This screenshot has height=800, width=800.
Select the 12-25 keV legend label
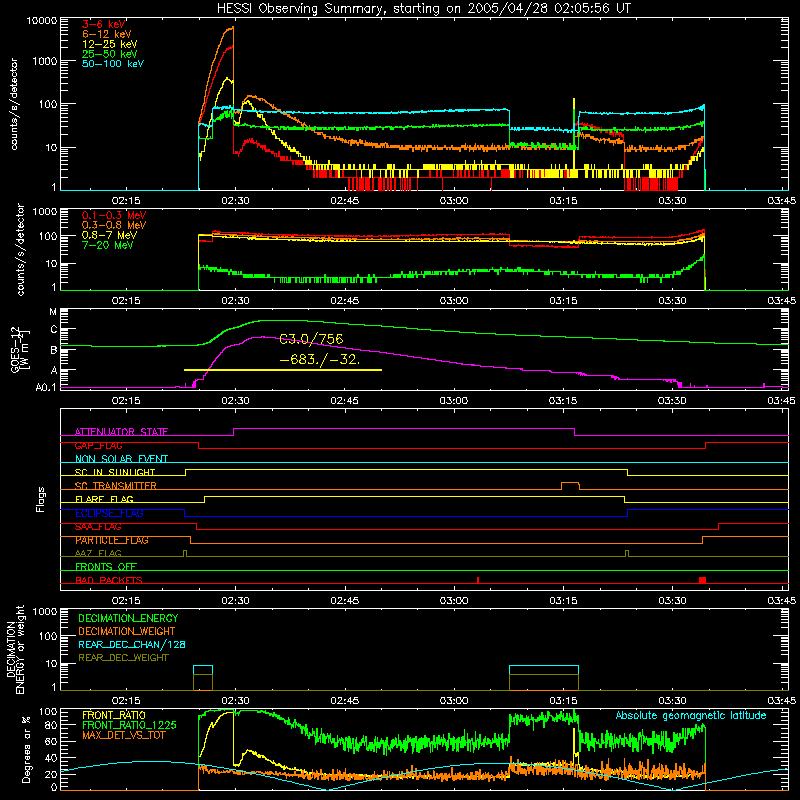point(109,44)
